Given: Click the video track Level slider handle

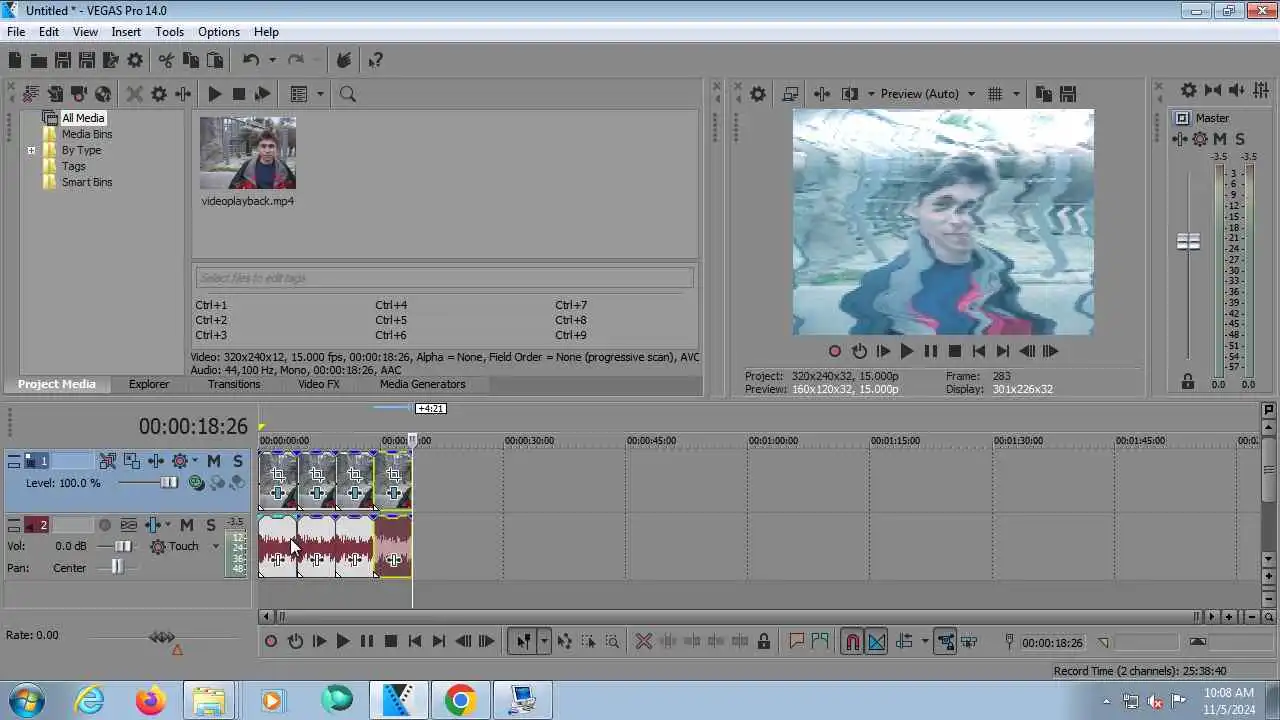Looking at the screenshot, I should 169,483.
